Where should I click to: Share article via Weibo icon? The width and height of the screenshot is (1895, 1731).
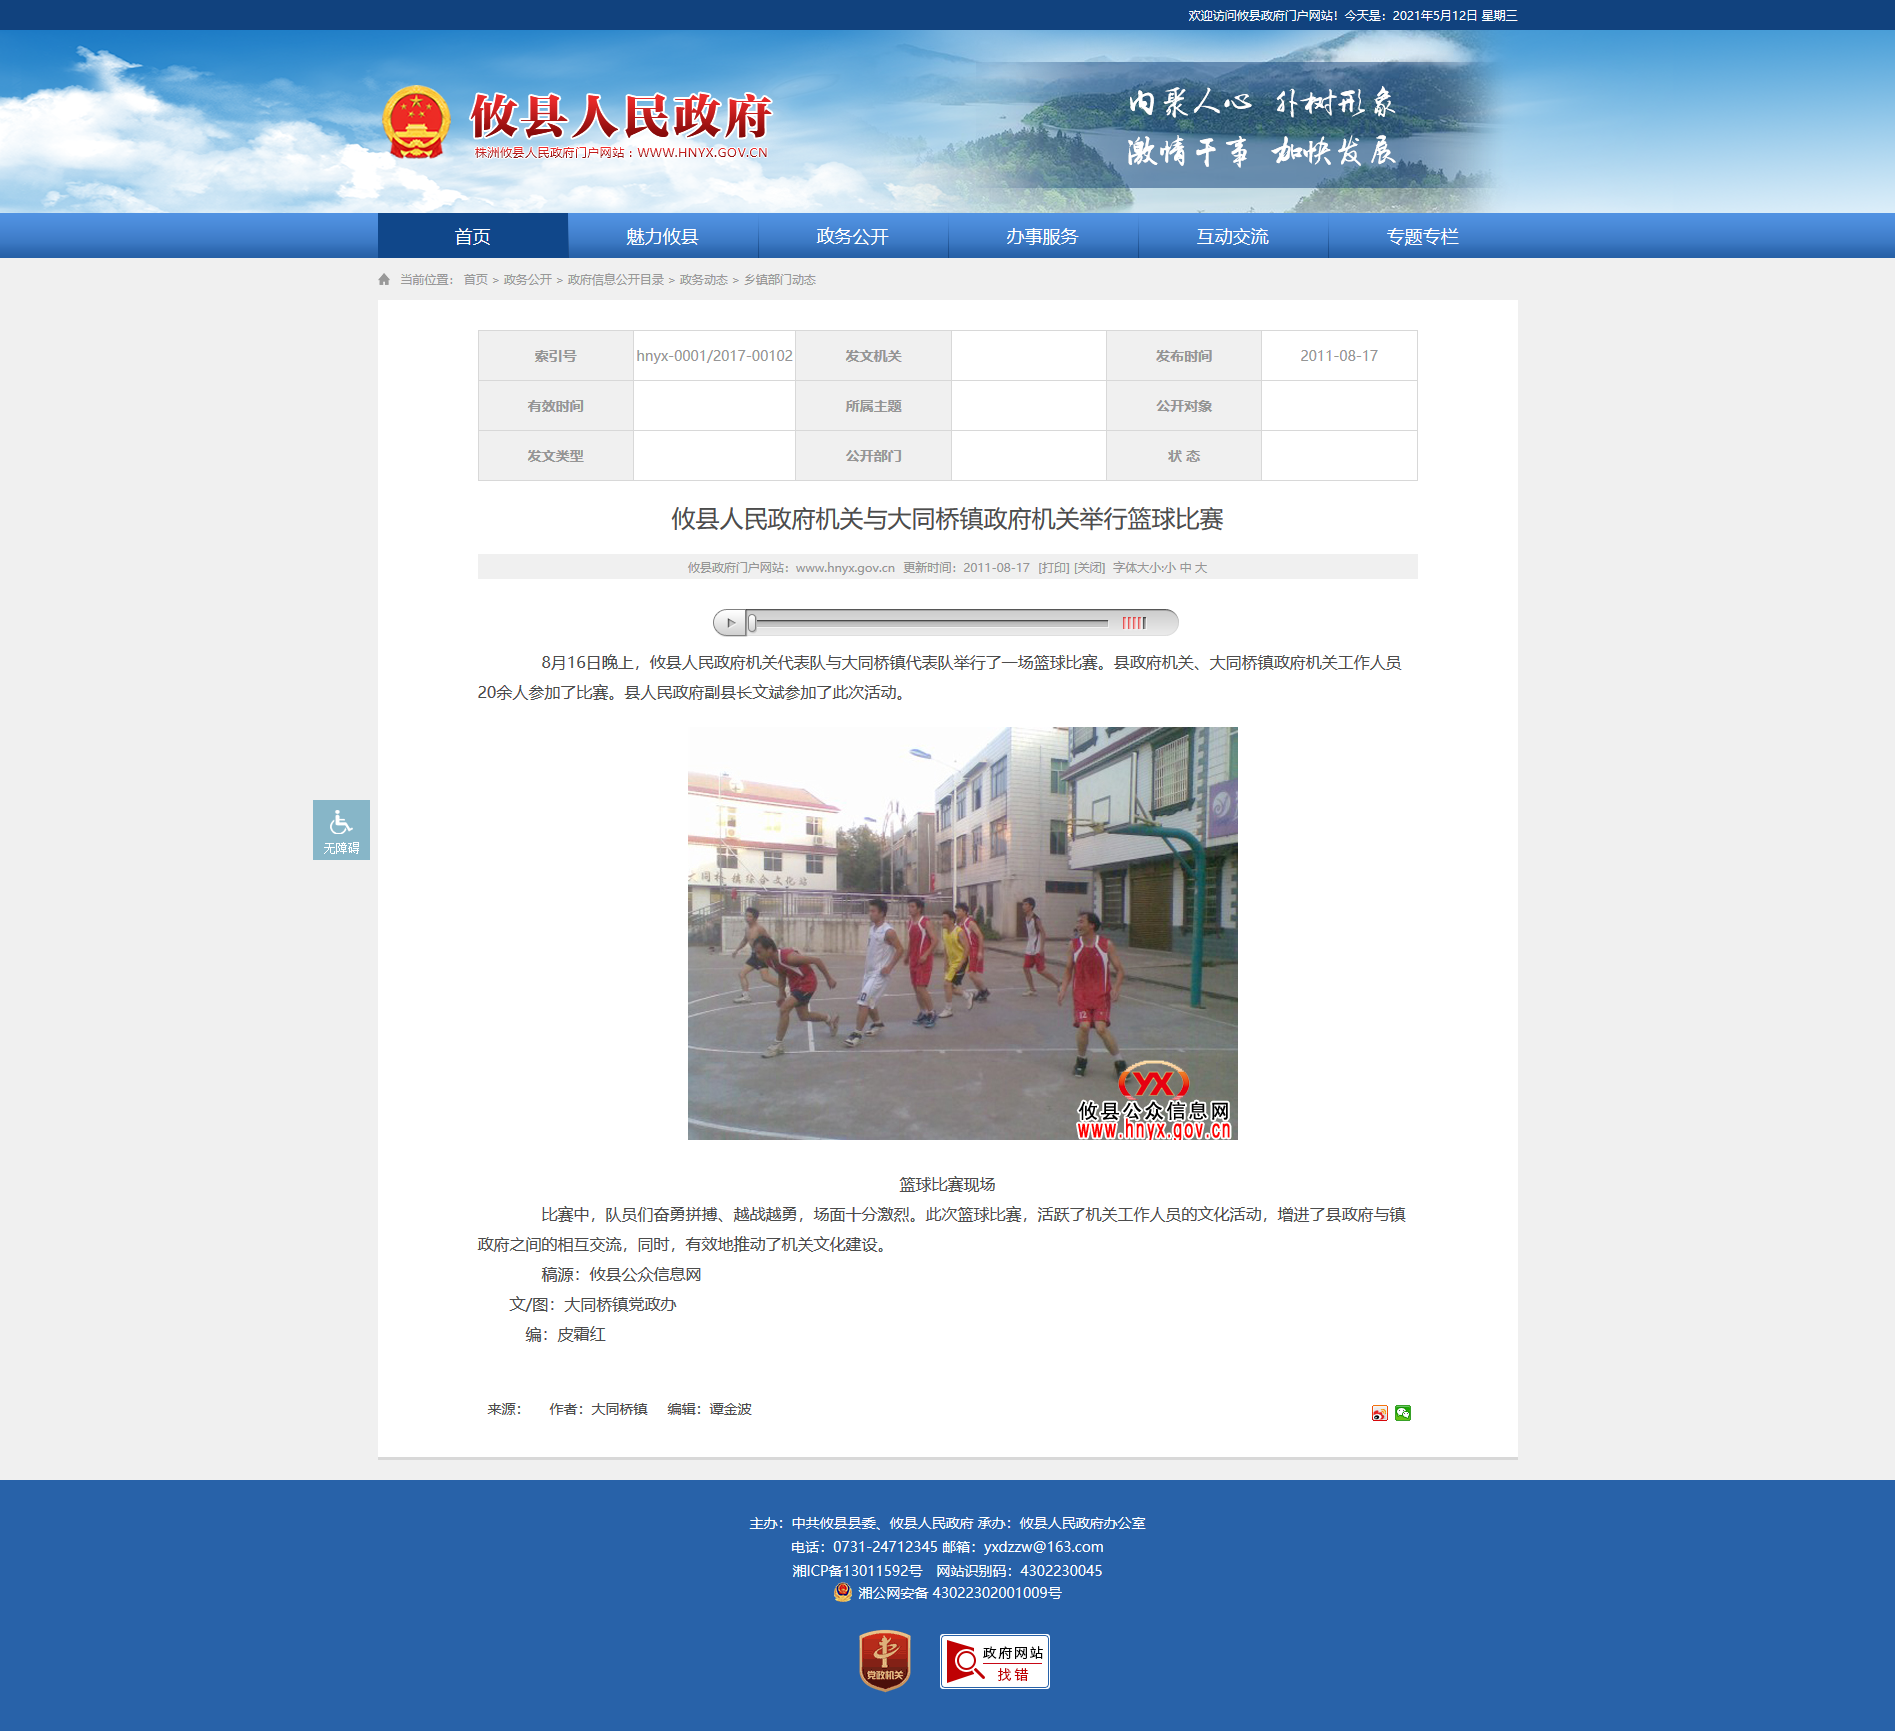1379,1413
